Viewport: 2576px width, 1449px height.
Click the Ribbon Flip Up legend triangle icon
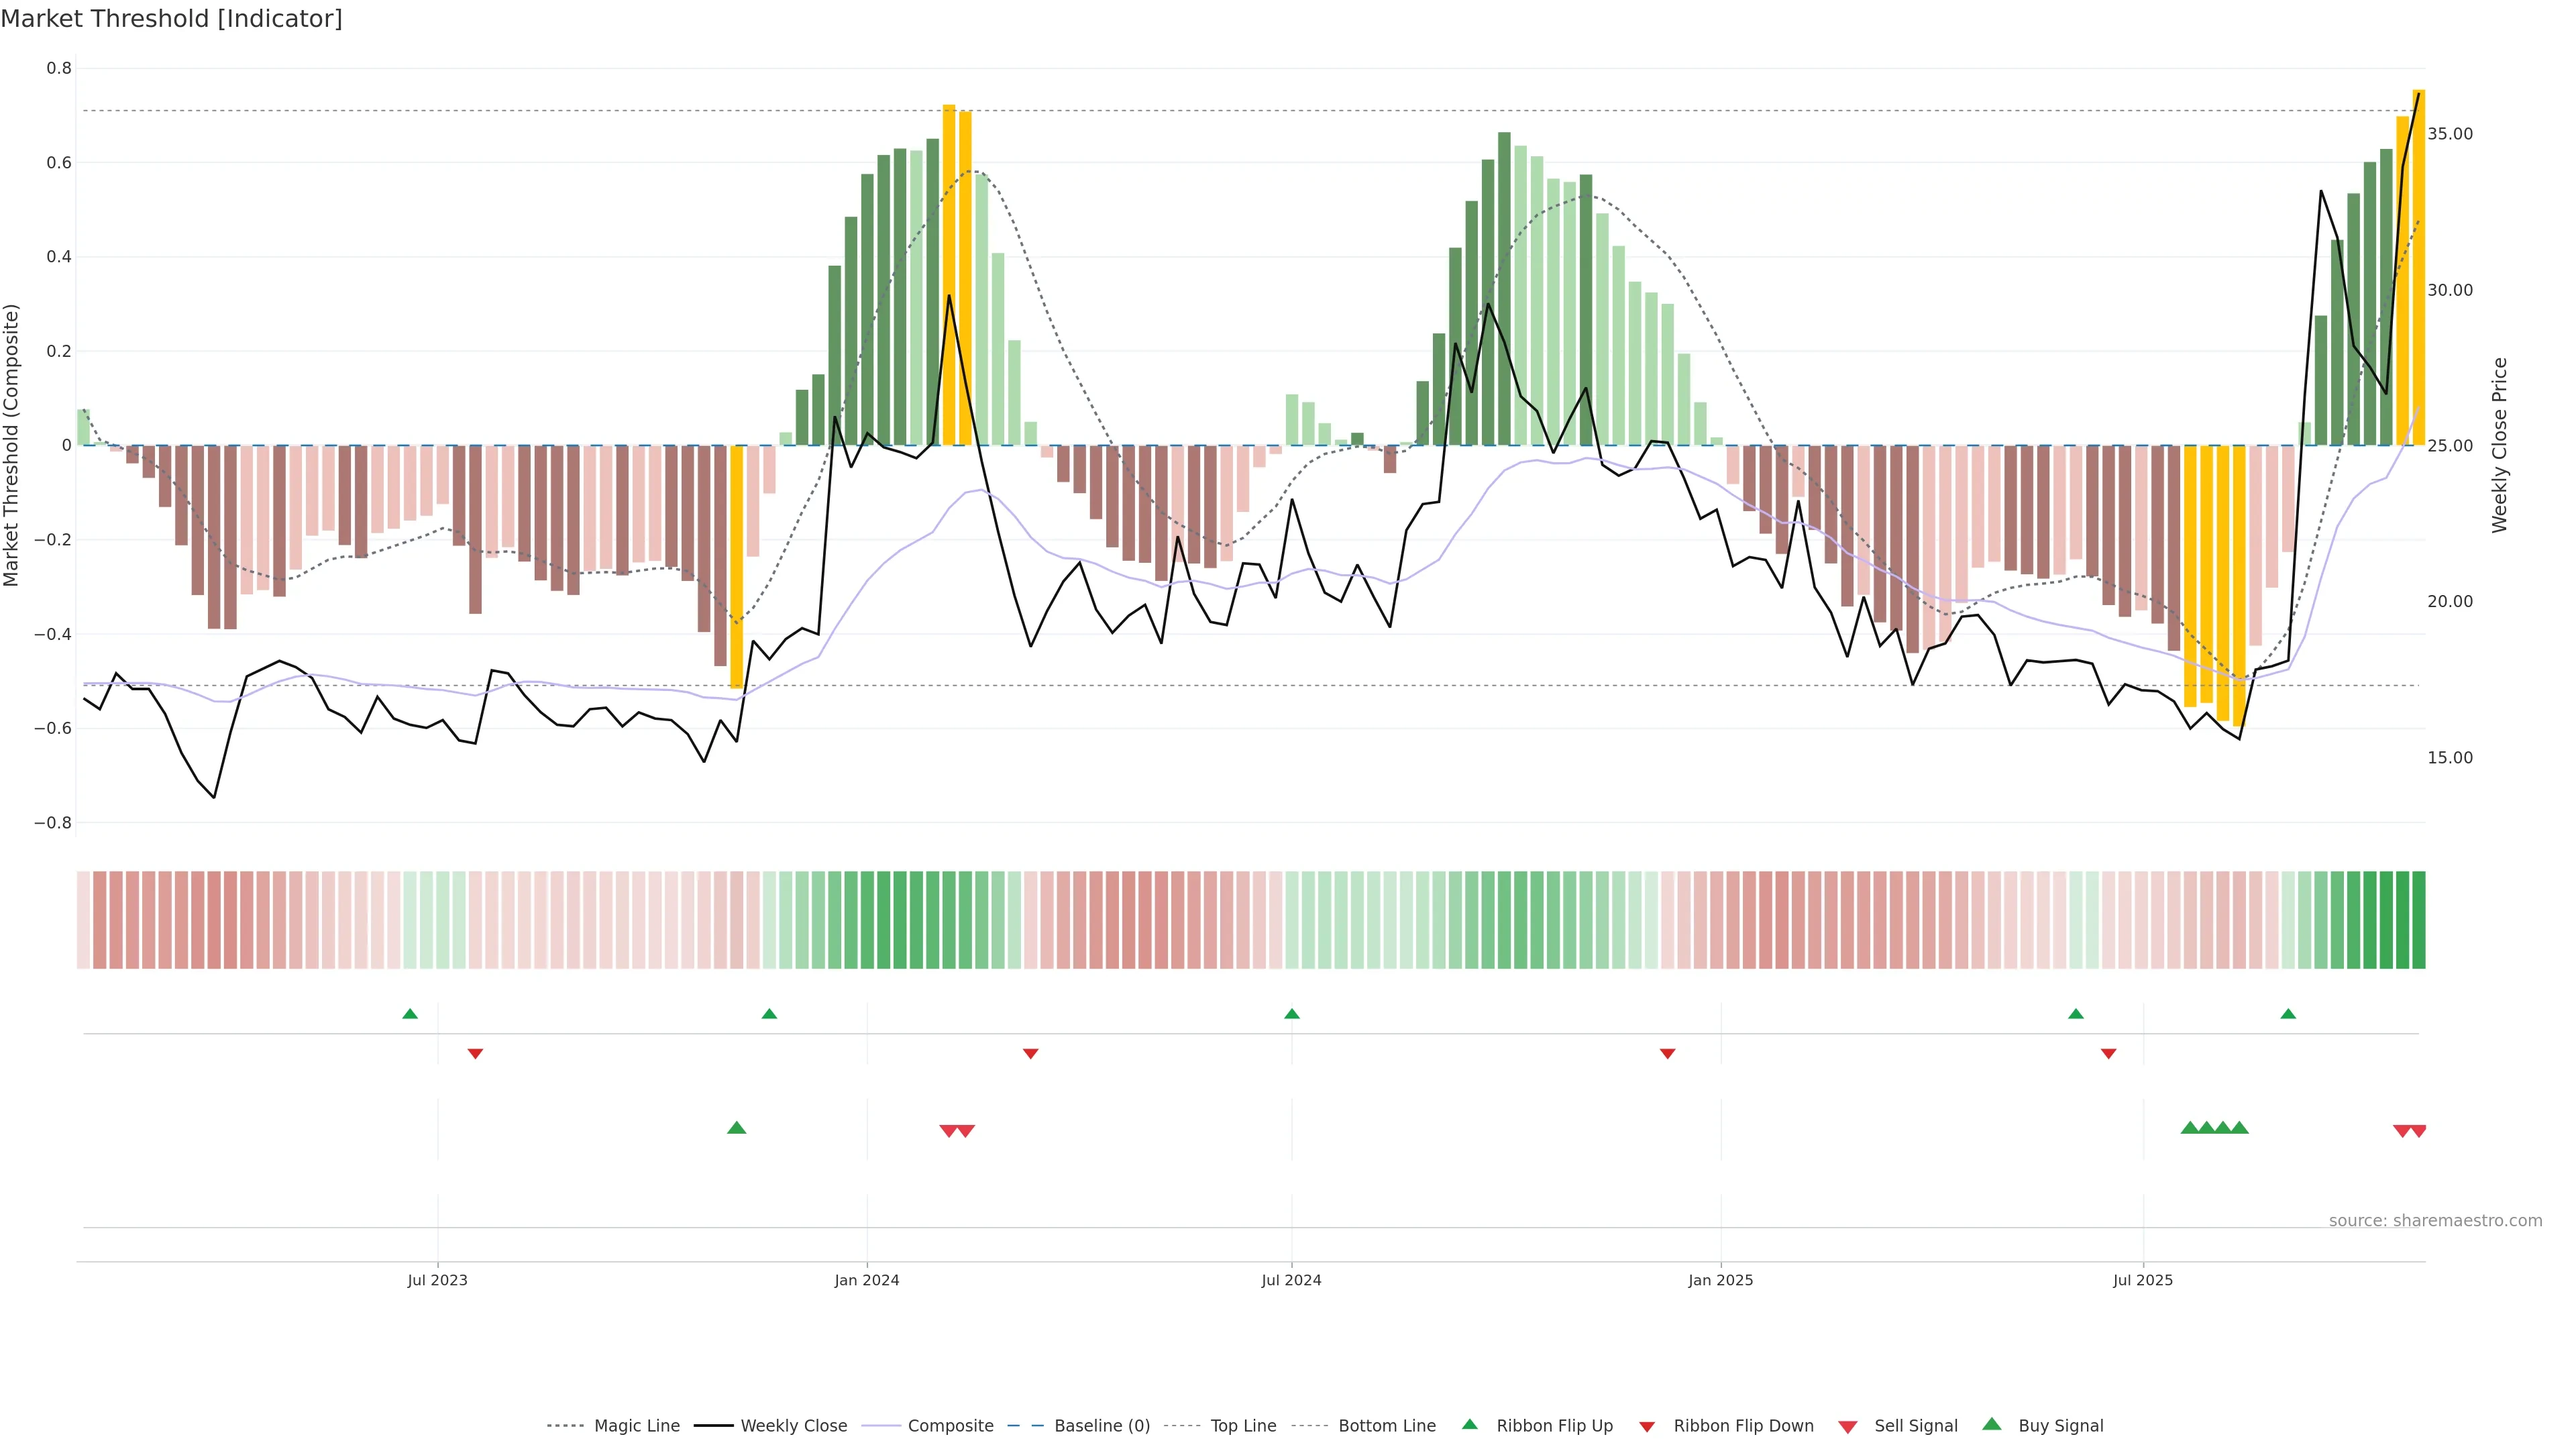click(1469, 1424)
